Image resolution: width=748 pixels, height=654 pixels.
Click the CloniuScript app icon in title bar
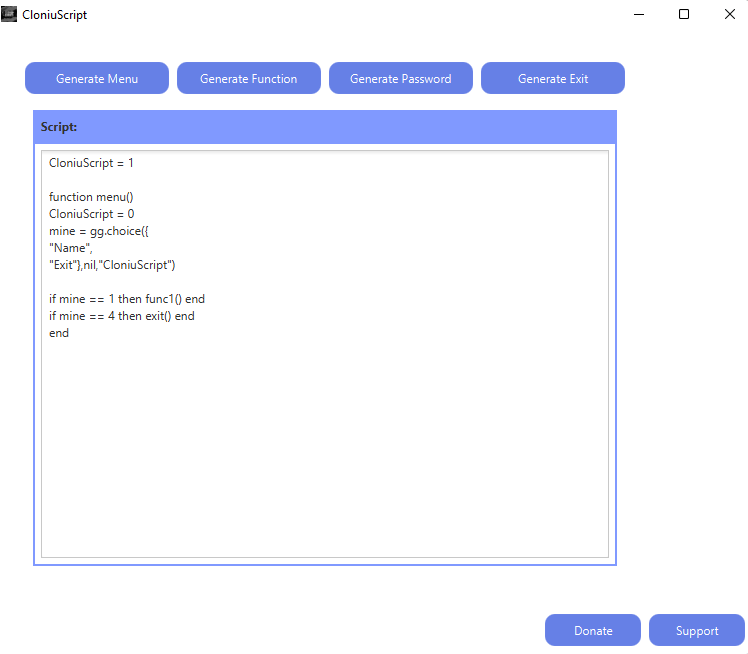[9, 14]
